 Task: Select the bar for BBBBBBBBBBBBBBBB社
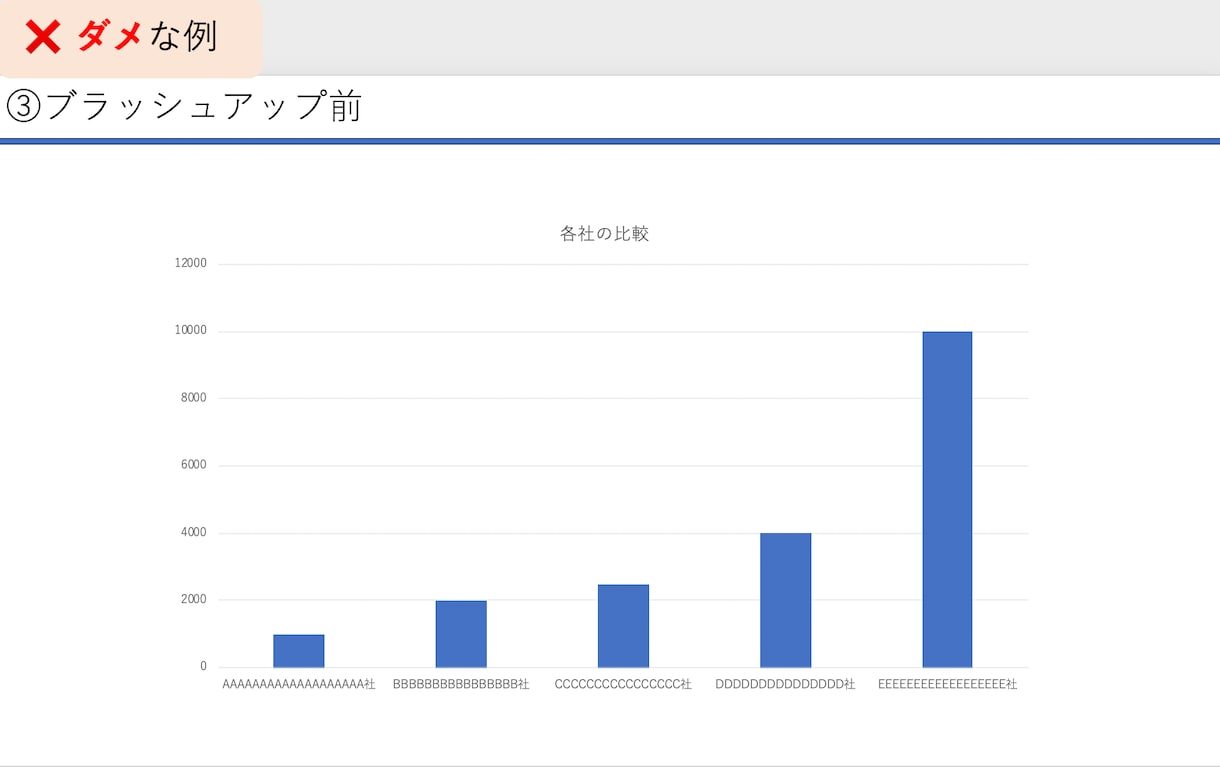(461, 634)
